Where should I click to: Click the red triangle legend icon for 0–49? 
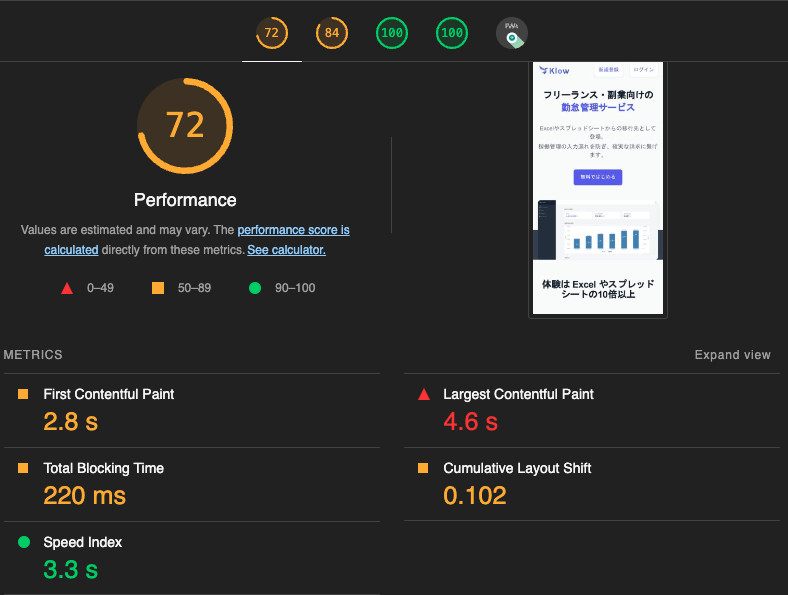(x=67, y=288)
